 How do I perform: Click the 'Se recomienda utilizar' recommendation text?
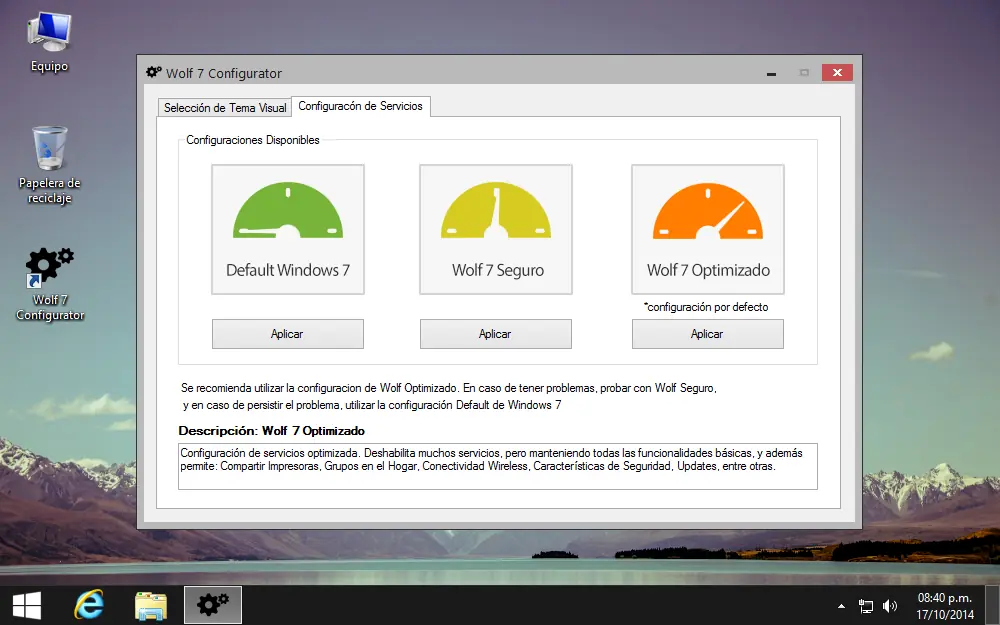coord(448,397)
